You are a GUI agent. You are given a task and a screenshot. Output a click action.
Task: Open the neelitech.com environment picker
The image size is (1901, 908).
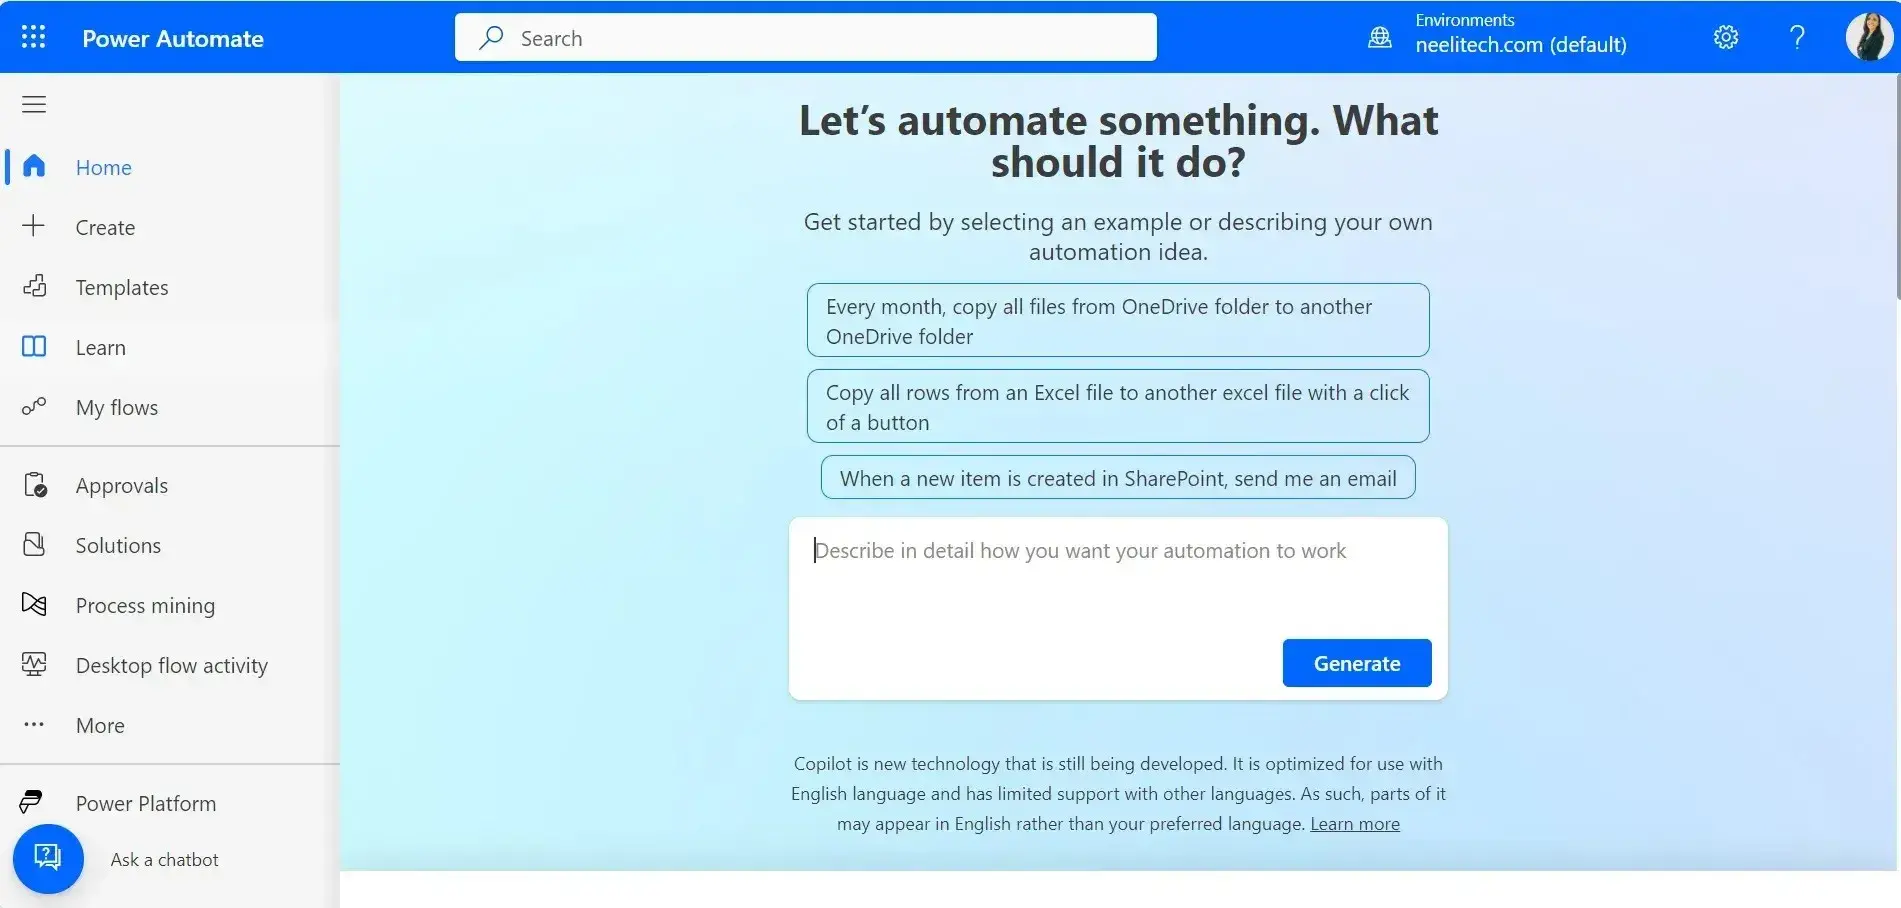point(1498,36)
